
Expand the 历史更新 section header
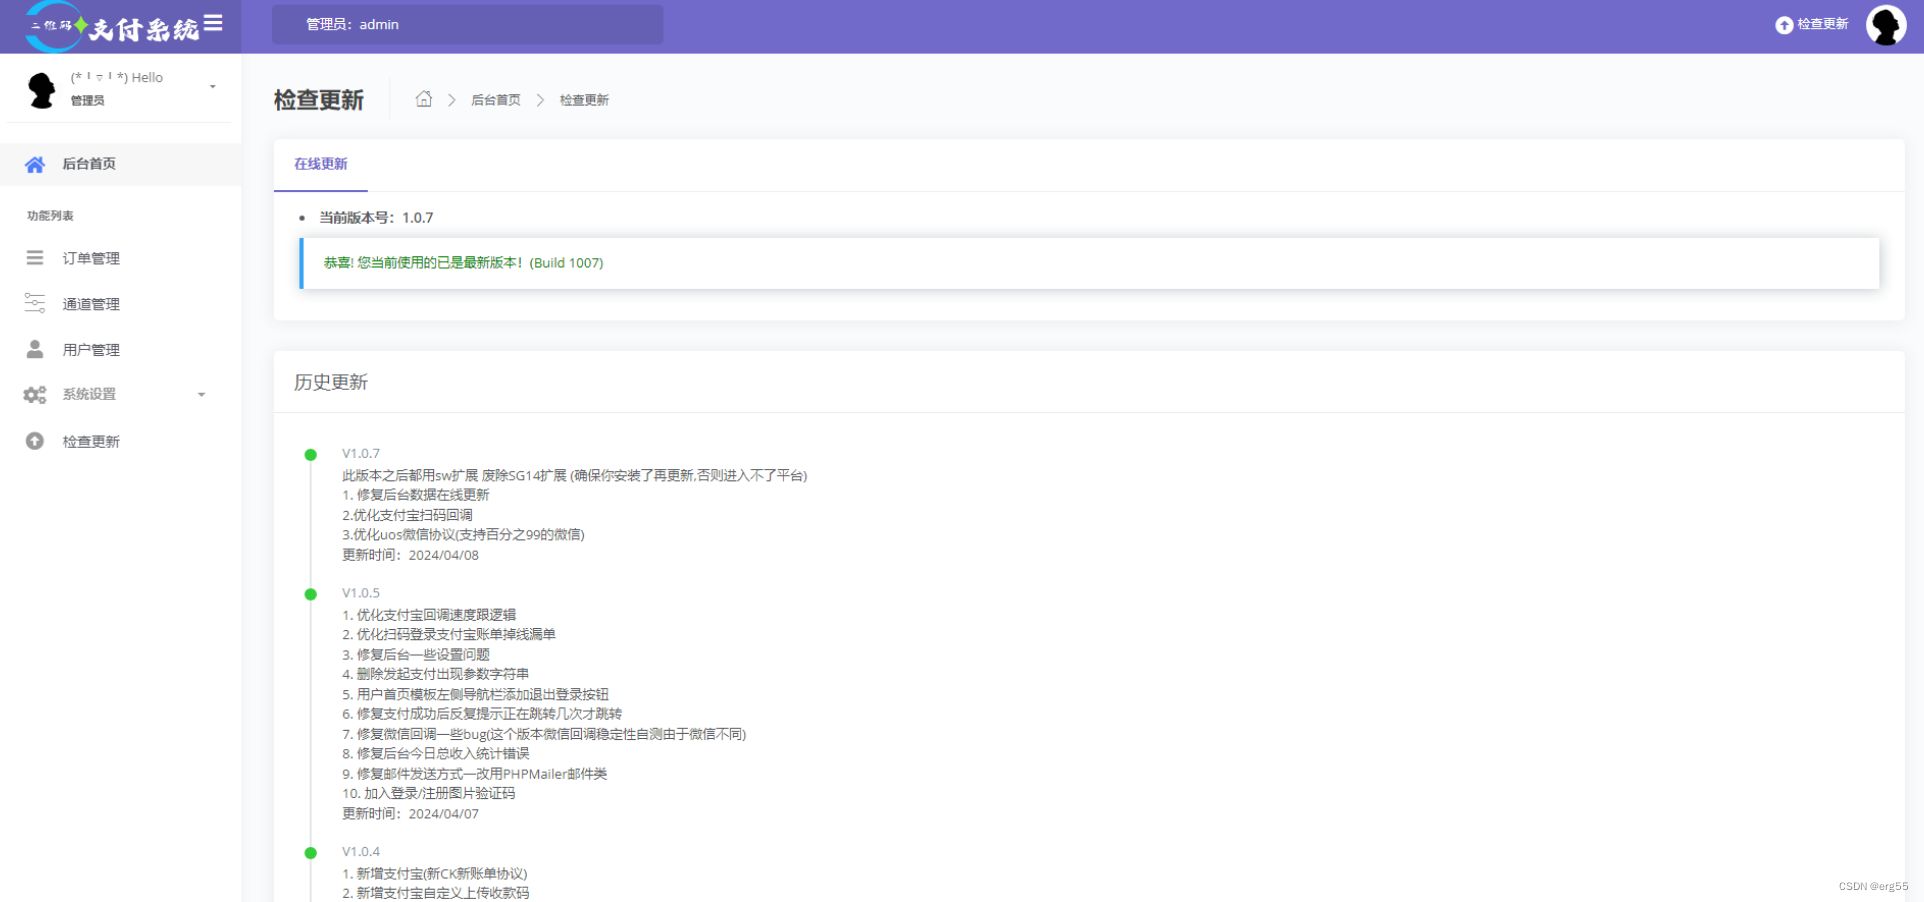click(x=331, y=382)
